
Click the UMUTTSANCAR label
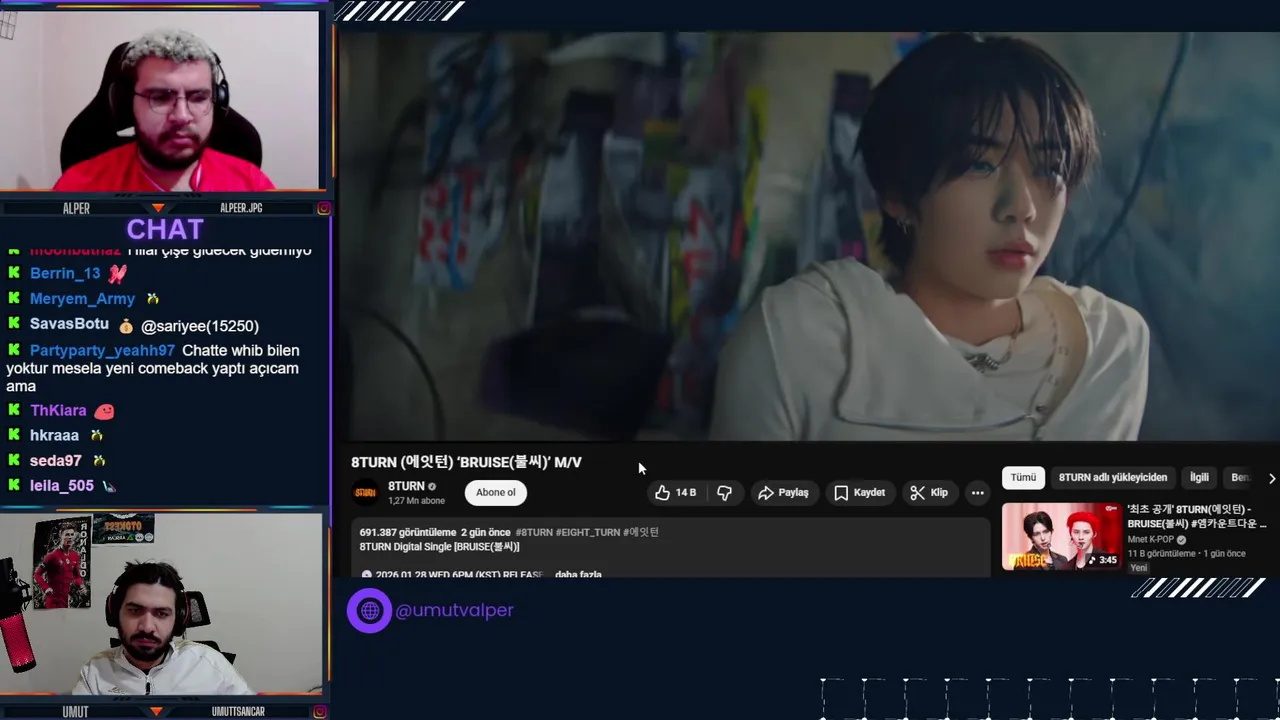tap(238, 711)
